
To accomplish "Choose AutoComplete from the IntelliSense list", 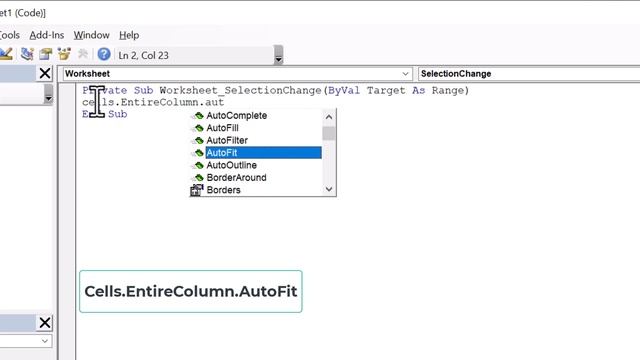I will coord(237,116).
